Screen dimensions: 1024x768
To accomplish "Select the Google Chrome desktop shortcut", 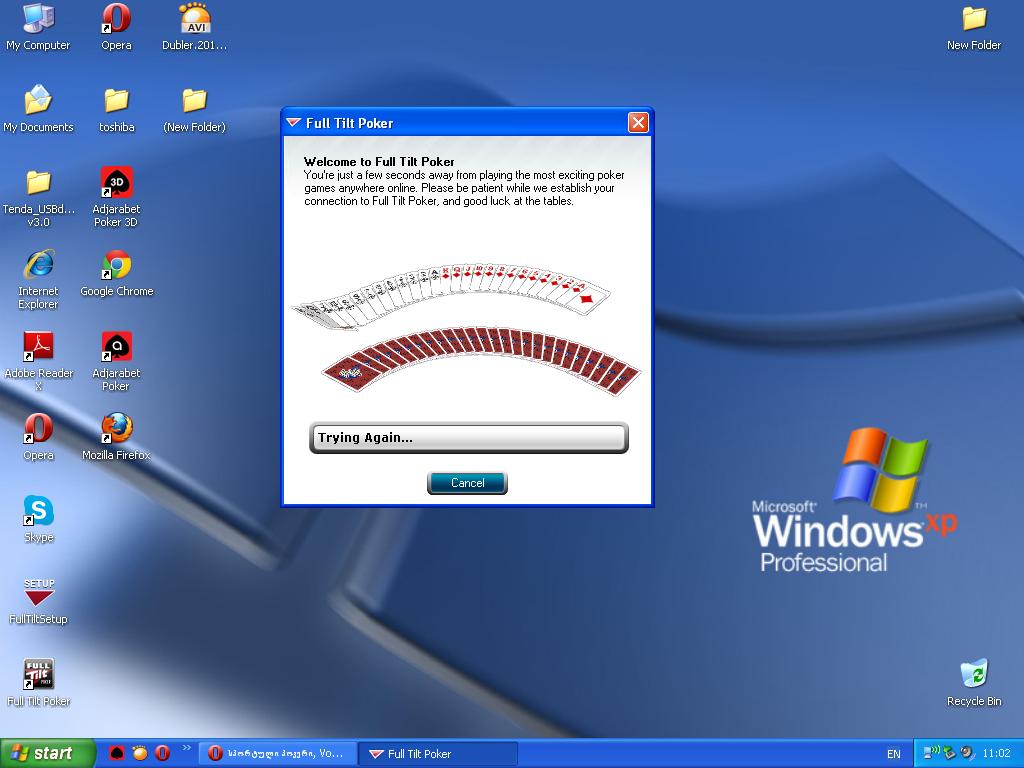I will 116,274.
